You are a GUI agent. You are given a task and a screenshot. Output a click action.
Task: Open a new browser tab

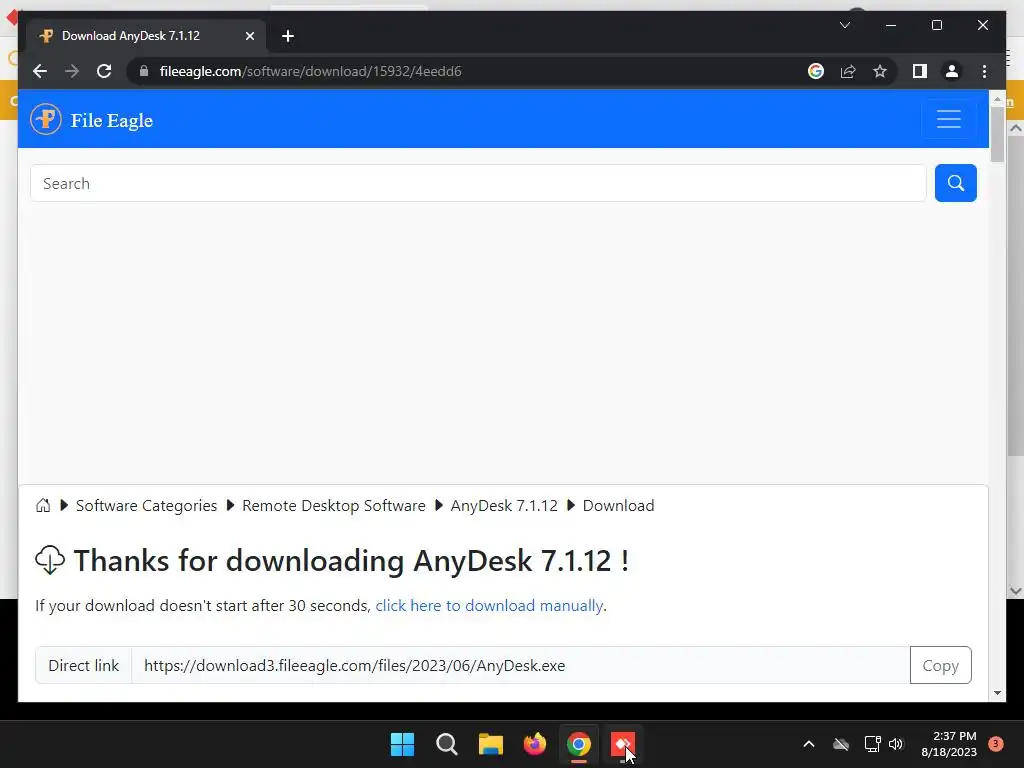288,36
